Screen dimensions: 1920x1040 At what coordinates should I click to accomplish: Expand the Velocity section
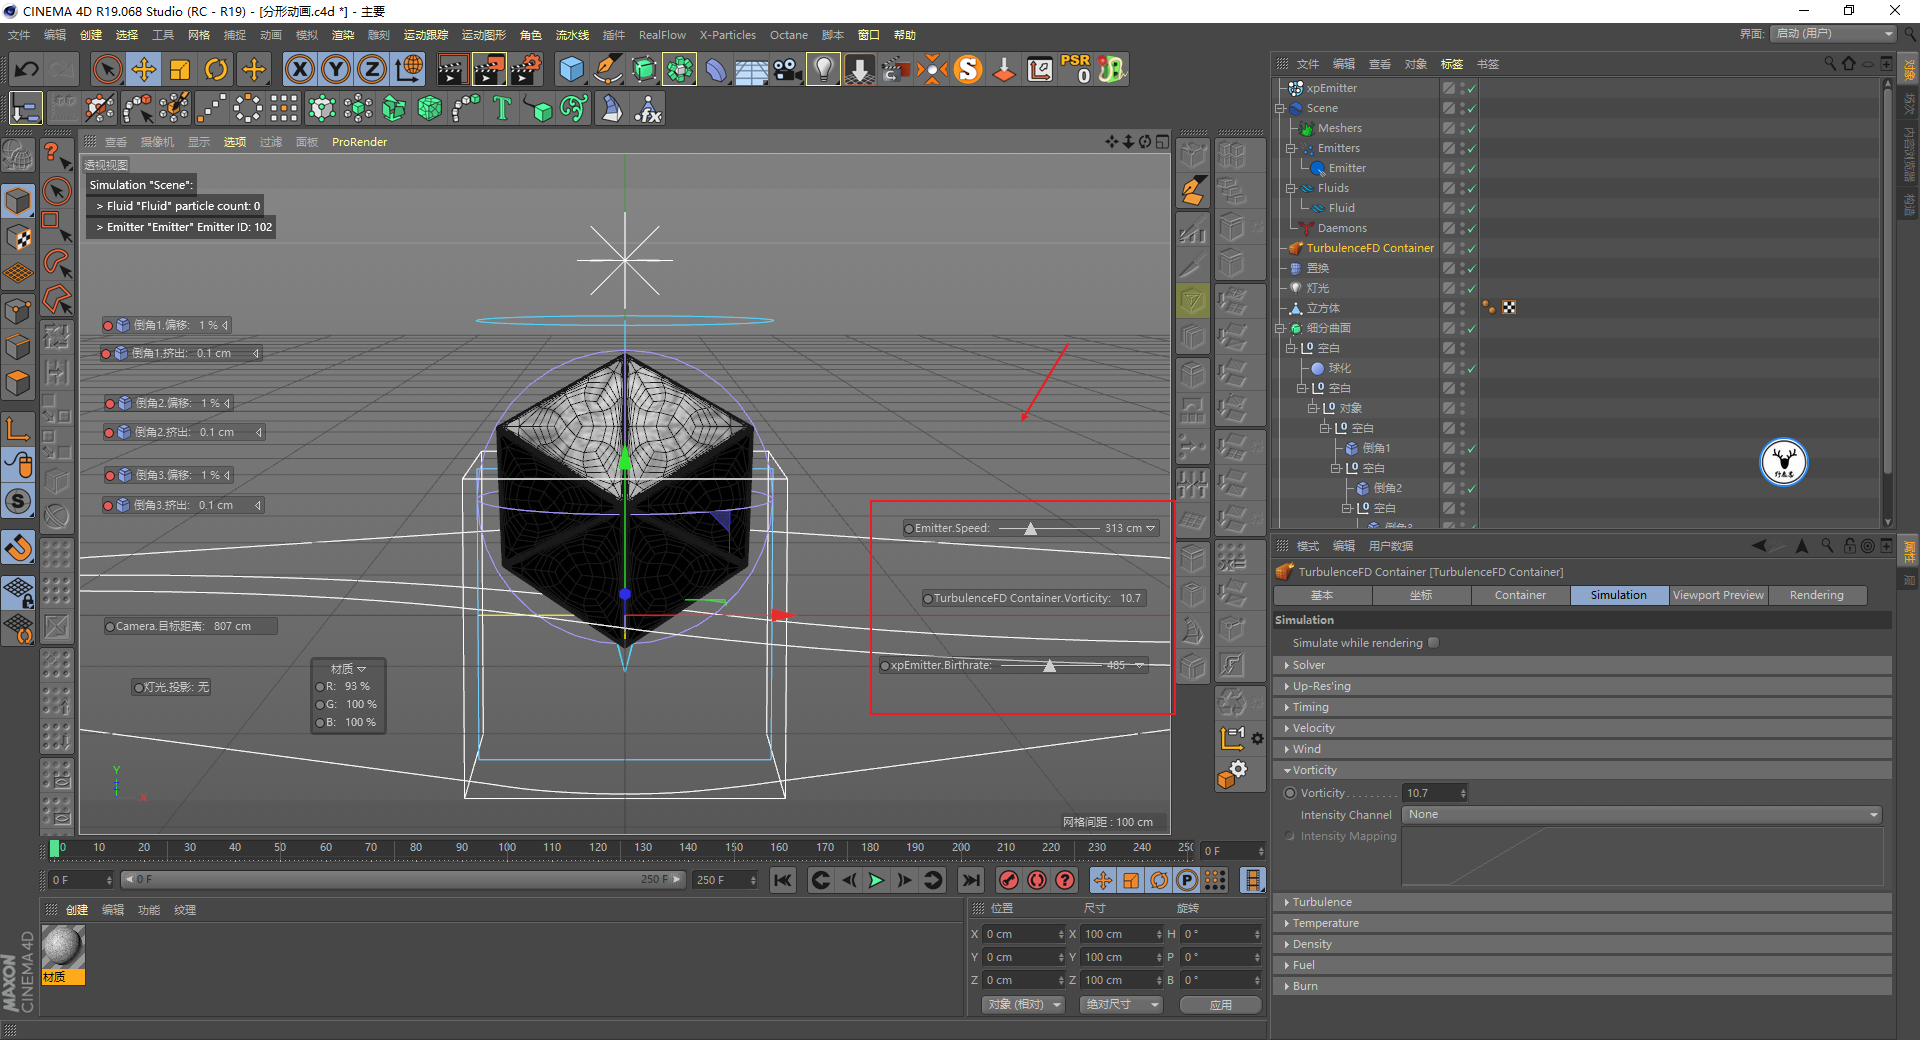point(1583,728)
